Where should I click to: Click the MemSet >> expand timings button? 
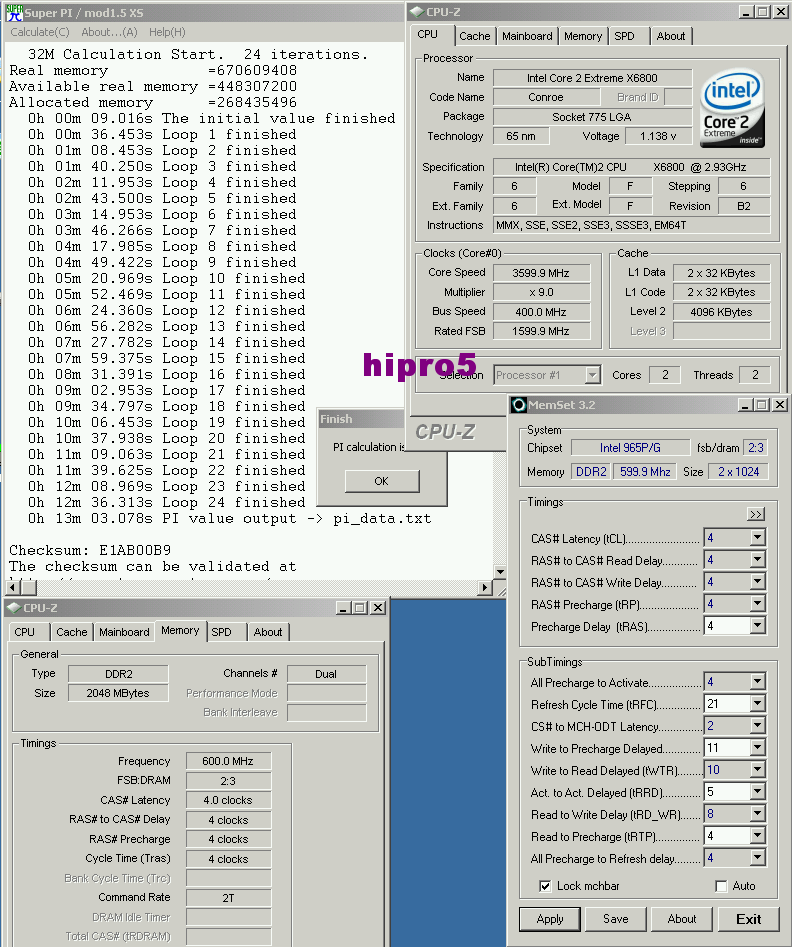pos(756,514)
